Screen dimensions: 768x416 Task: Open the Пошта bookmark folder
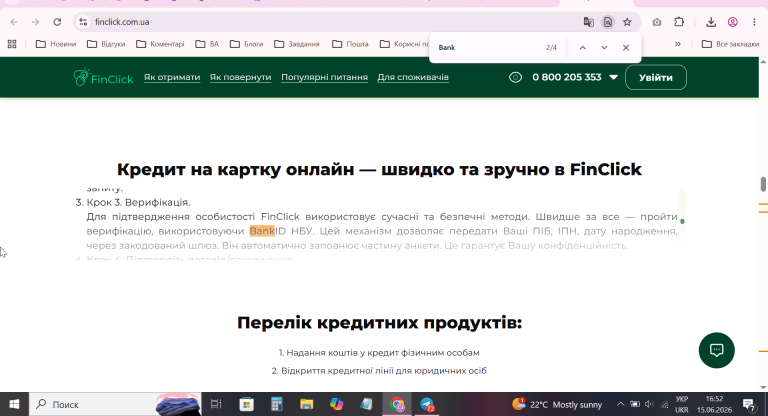350,44
